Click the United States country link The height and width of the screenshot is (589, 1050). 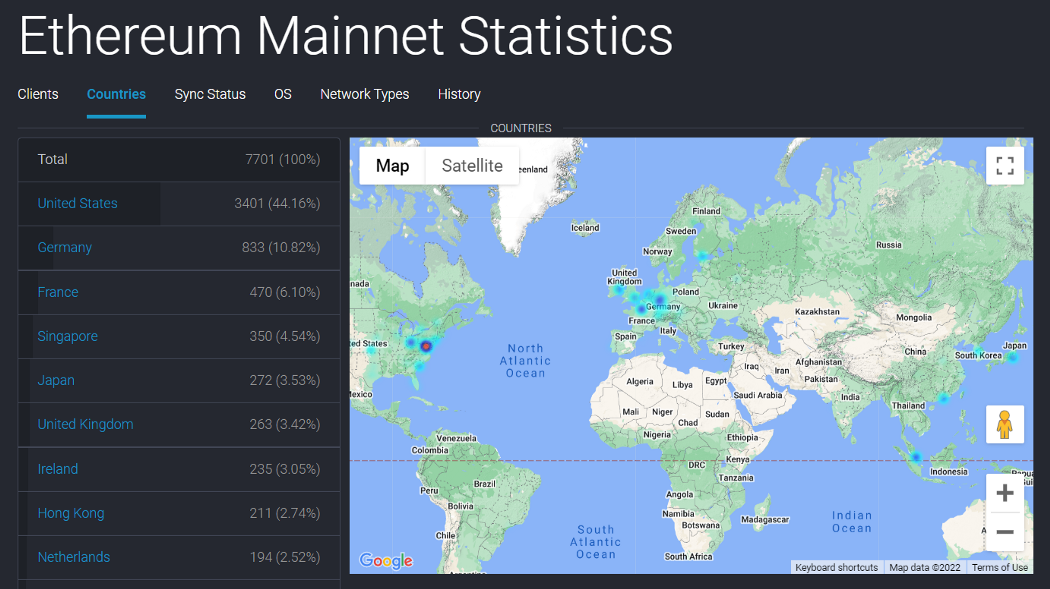click(x=77, y=203)
